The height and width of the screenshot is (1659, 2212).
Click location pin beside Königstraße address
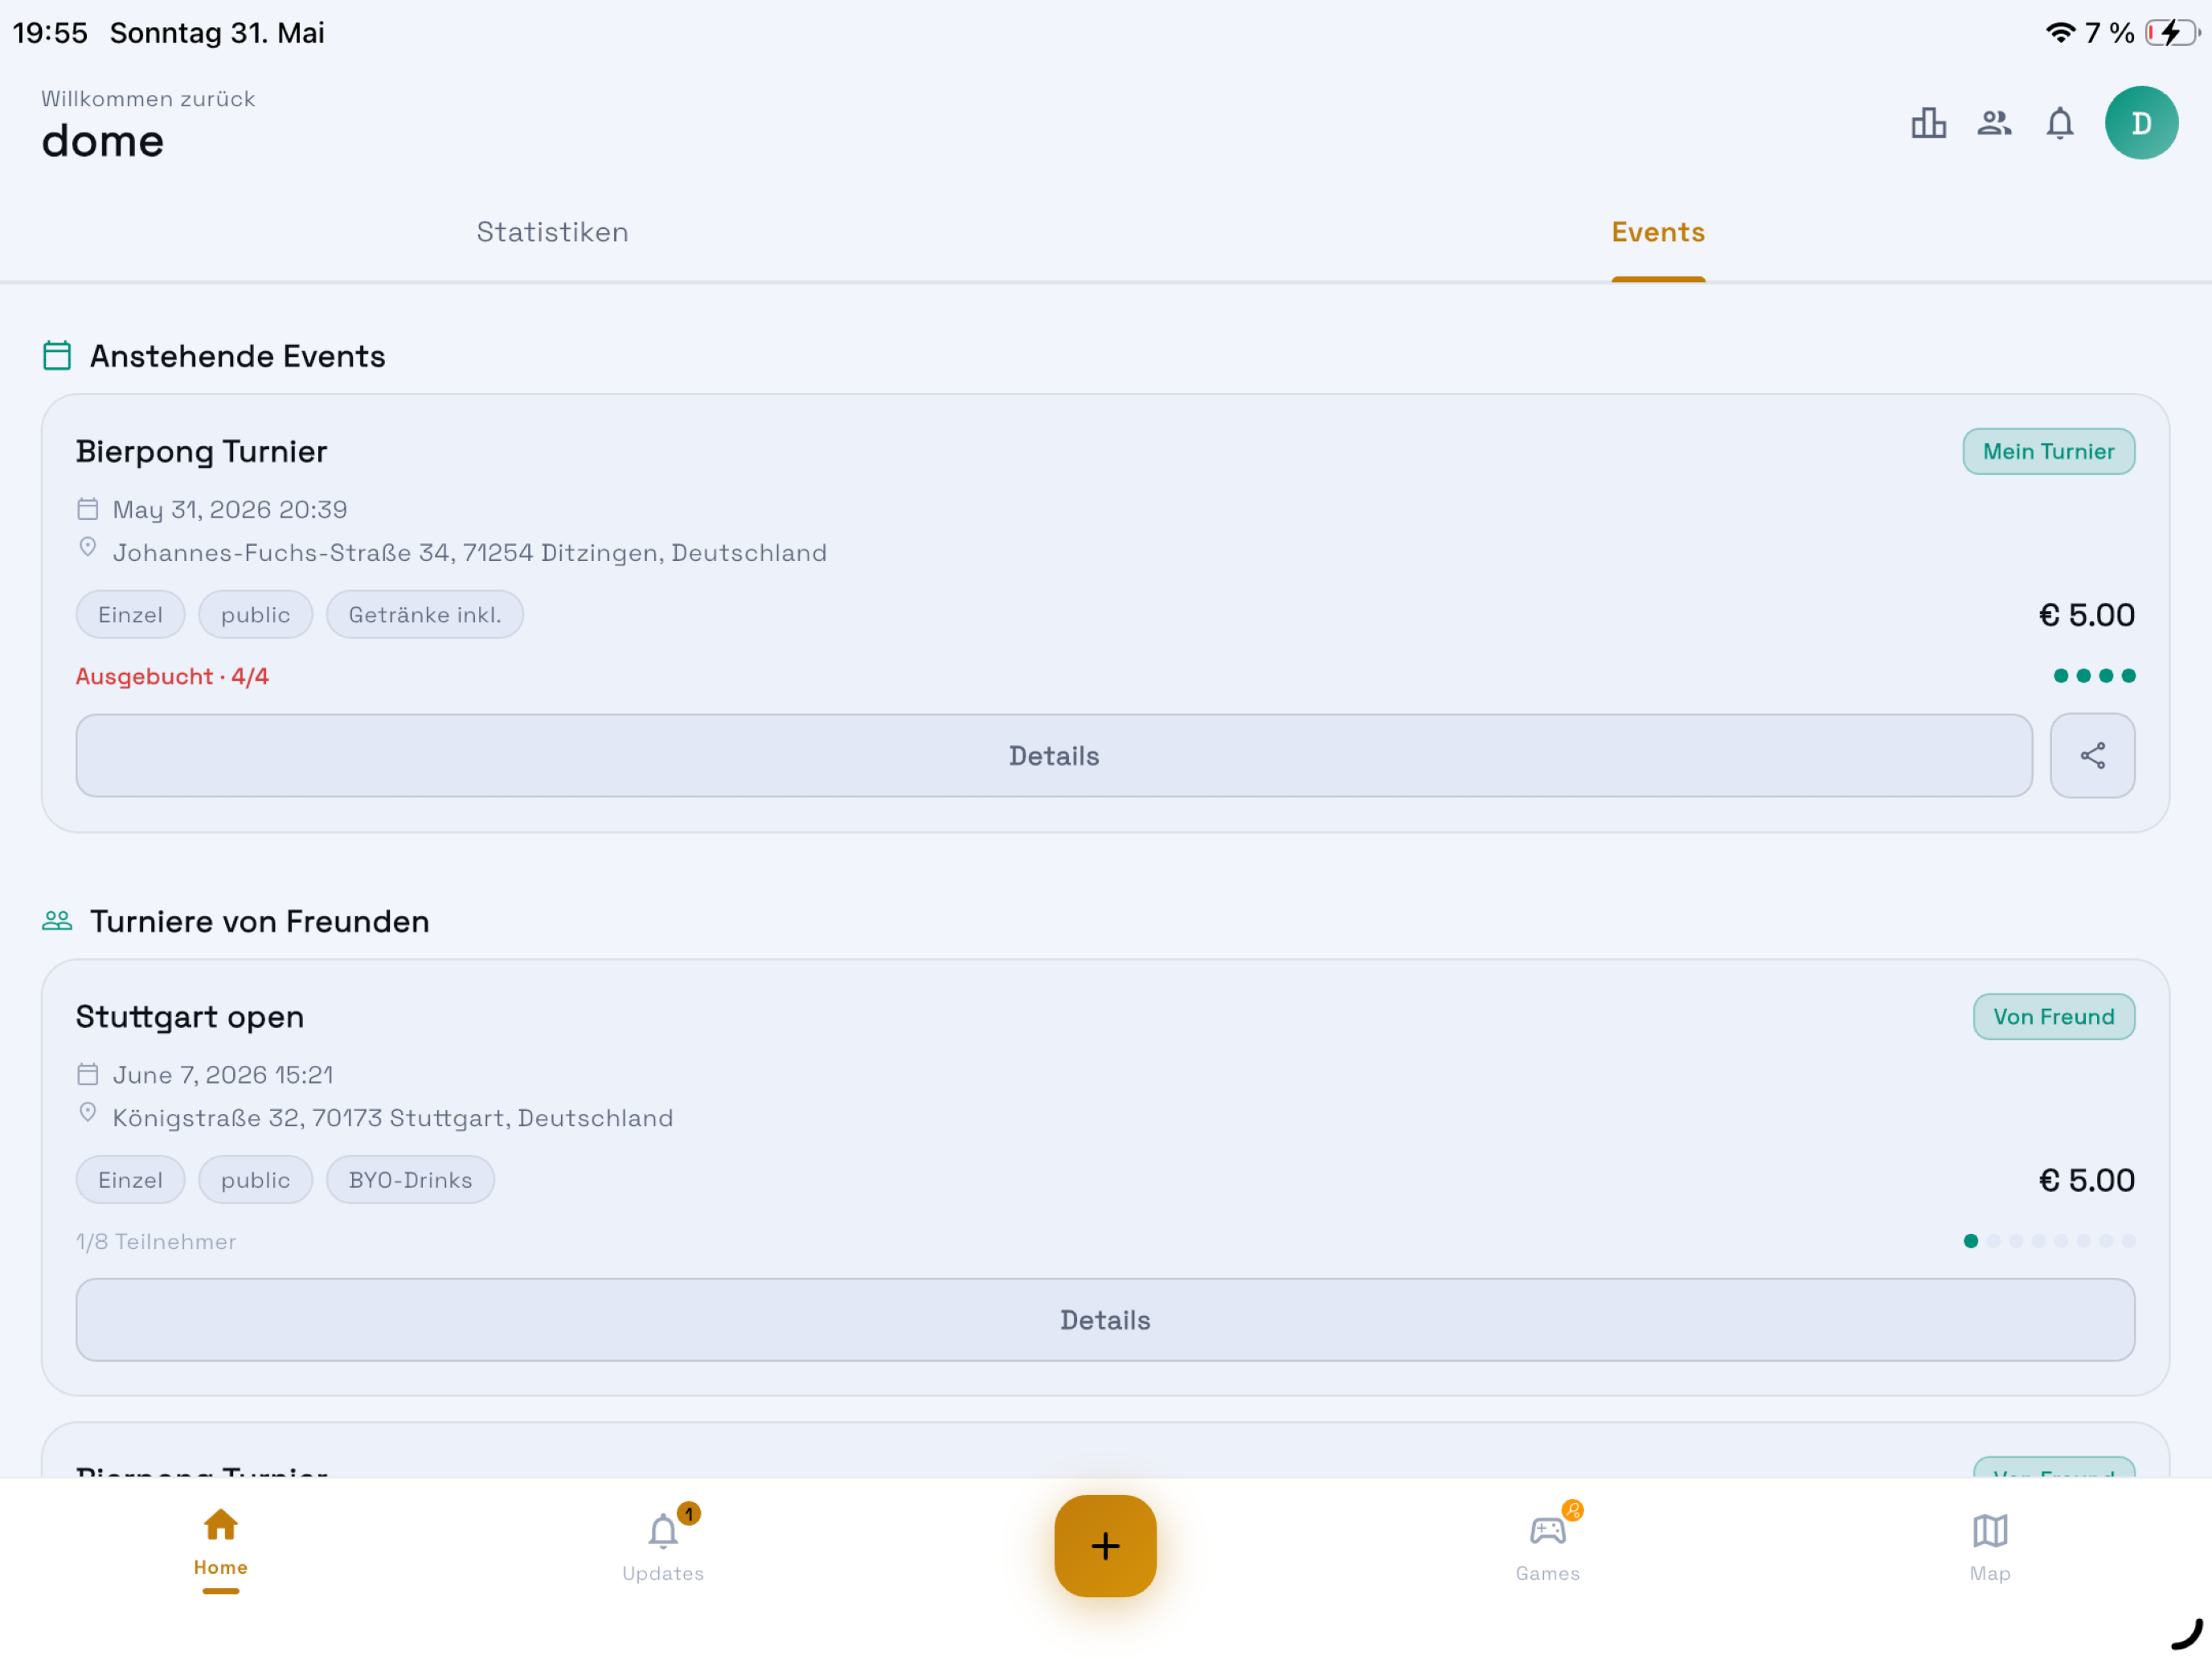click(x=88, y=1113)
